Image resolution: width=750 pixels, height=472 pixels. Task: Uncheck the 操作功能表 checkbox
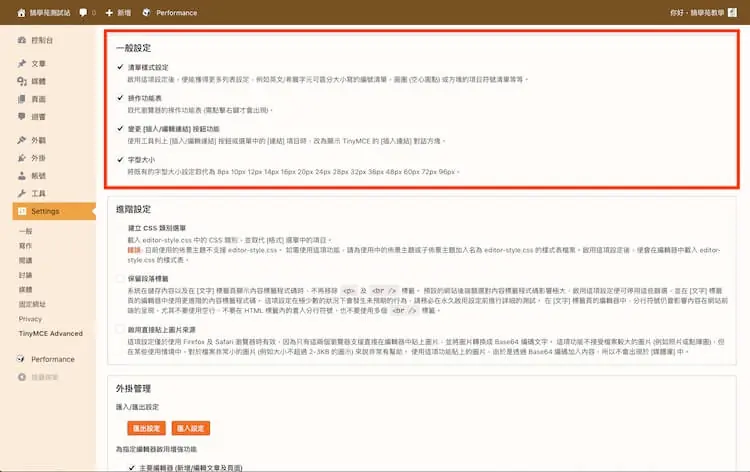(120, 98)
